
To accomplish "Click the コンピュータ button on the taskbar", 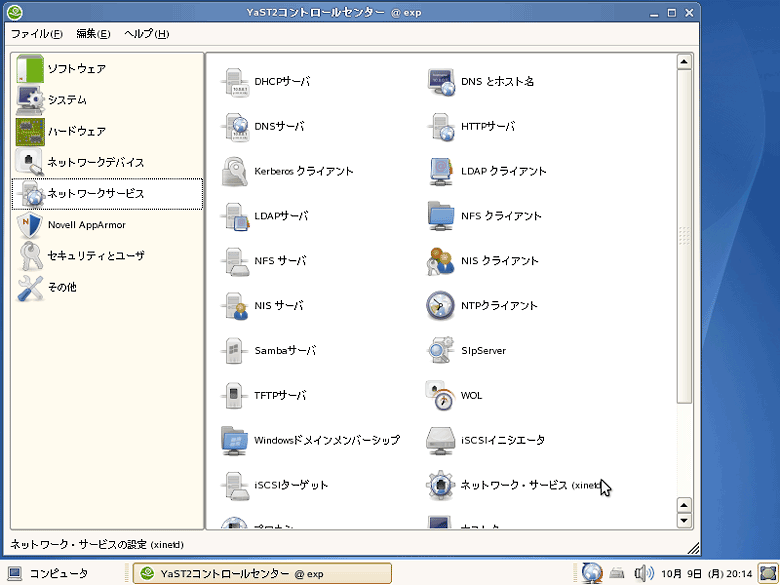I will point(48,574).
